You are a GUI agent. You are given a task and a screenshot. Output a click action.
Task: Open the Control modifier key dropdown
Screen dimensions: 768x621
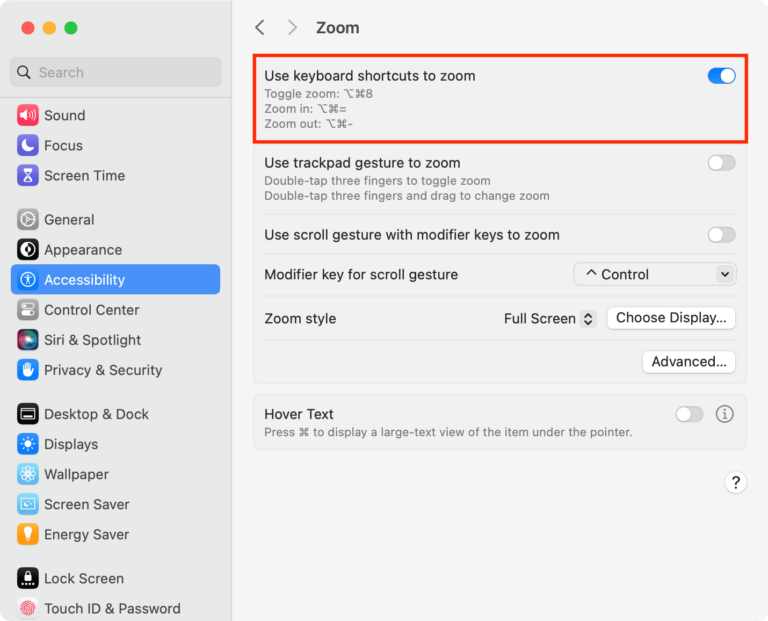click(655, 274)
